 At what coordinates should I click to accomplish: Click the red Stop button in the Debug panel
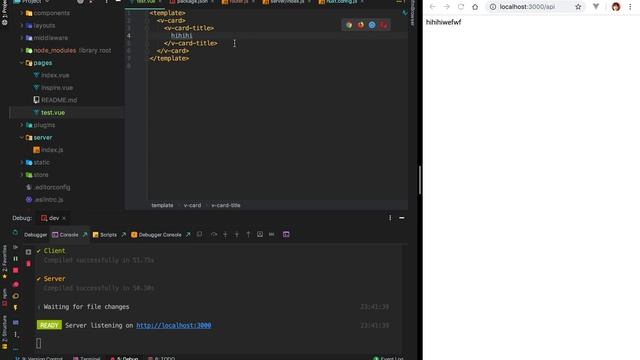pyautogui.click(x=16, y=270)
